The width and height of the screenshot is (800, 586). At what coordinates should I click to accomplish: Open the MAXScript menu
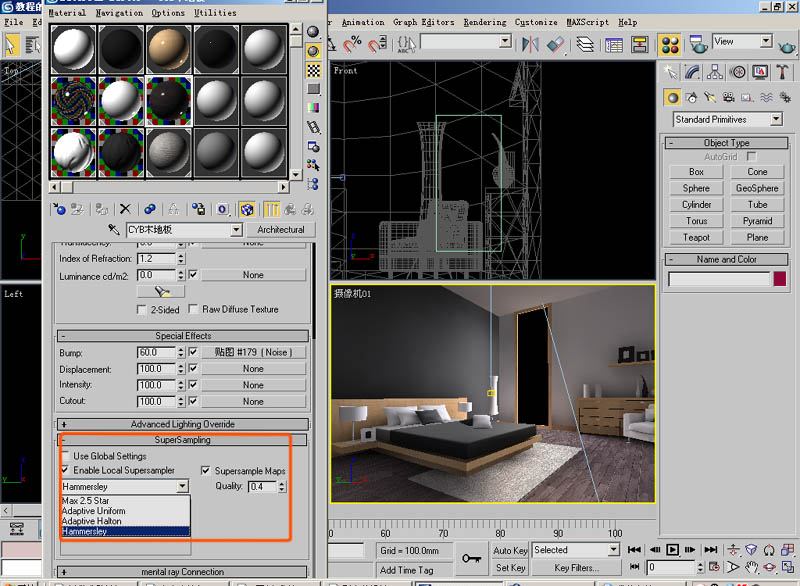(587, 22)
